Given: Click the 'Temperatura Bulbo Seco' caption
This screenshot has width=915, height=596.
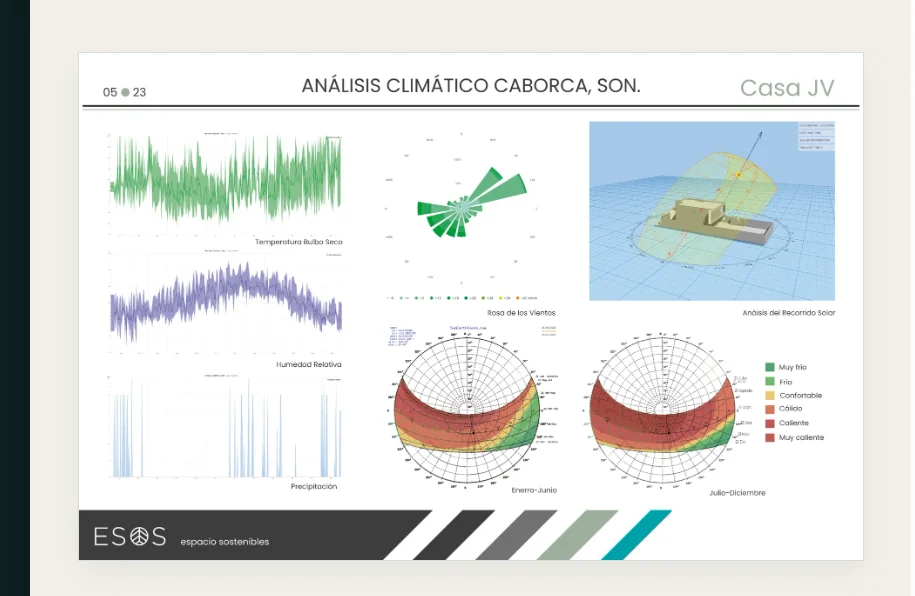Looking at the screenshot, I should pos(299,242).
